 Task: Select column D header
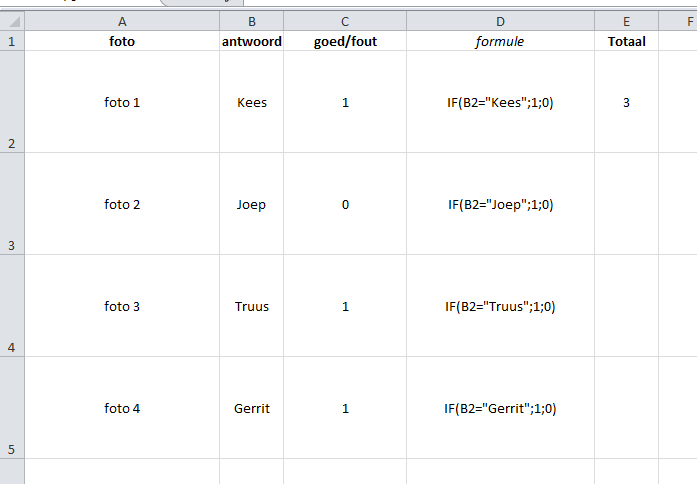click(x=500, y=21)
